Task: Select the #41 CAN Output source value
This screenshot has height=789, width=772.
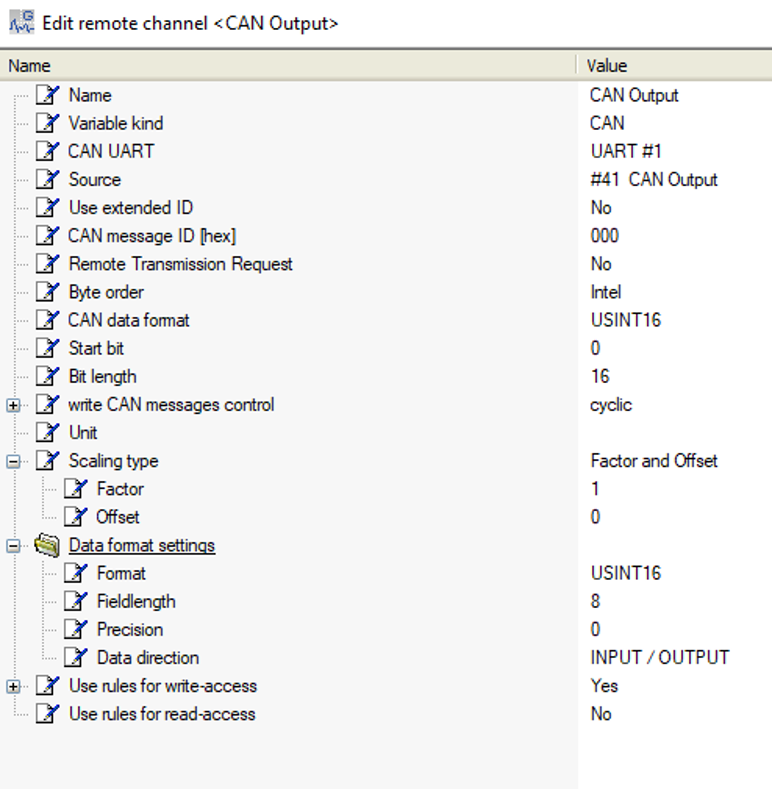Action: pos(654,180)
